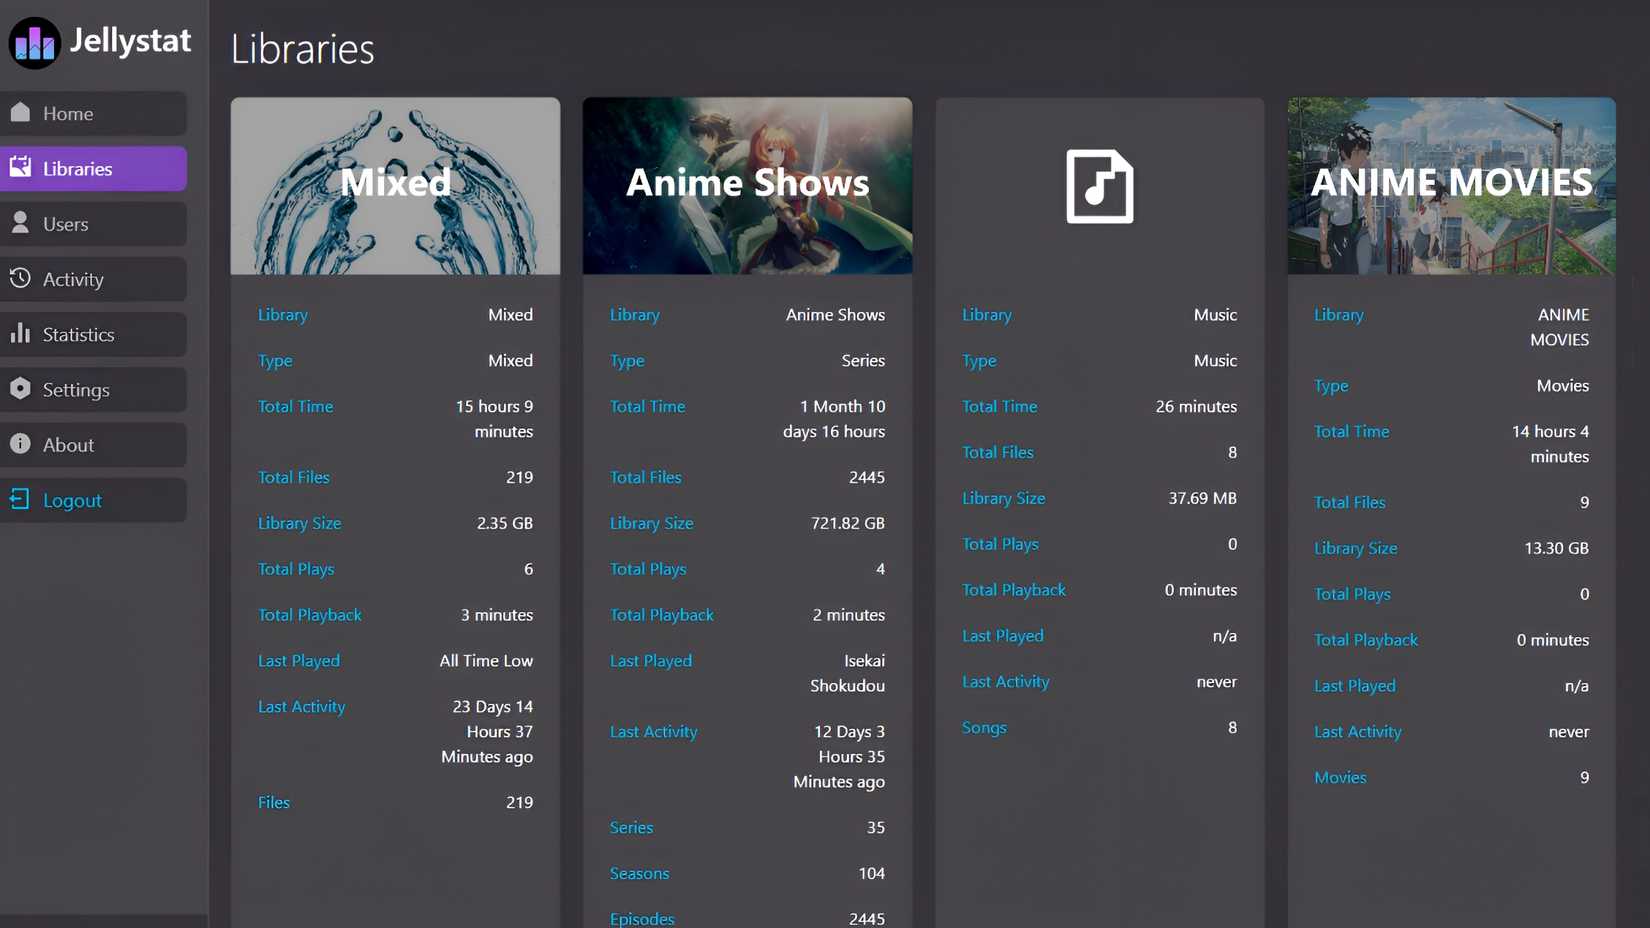The width and height of the screenshot is (1650, 928).
Task: Click '3 minutes' total playback value
Action: point(497,615)
